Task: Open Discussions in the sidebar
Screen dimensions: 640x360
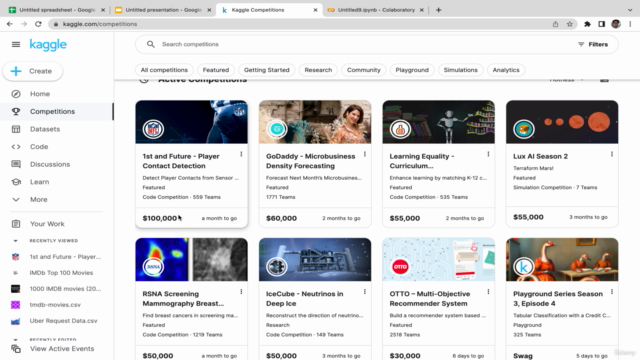Action: click(50, 164)
